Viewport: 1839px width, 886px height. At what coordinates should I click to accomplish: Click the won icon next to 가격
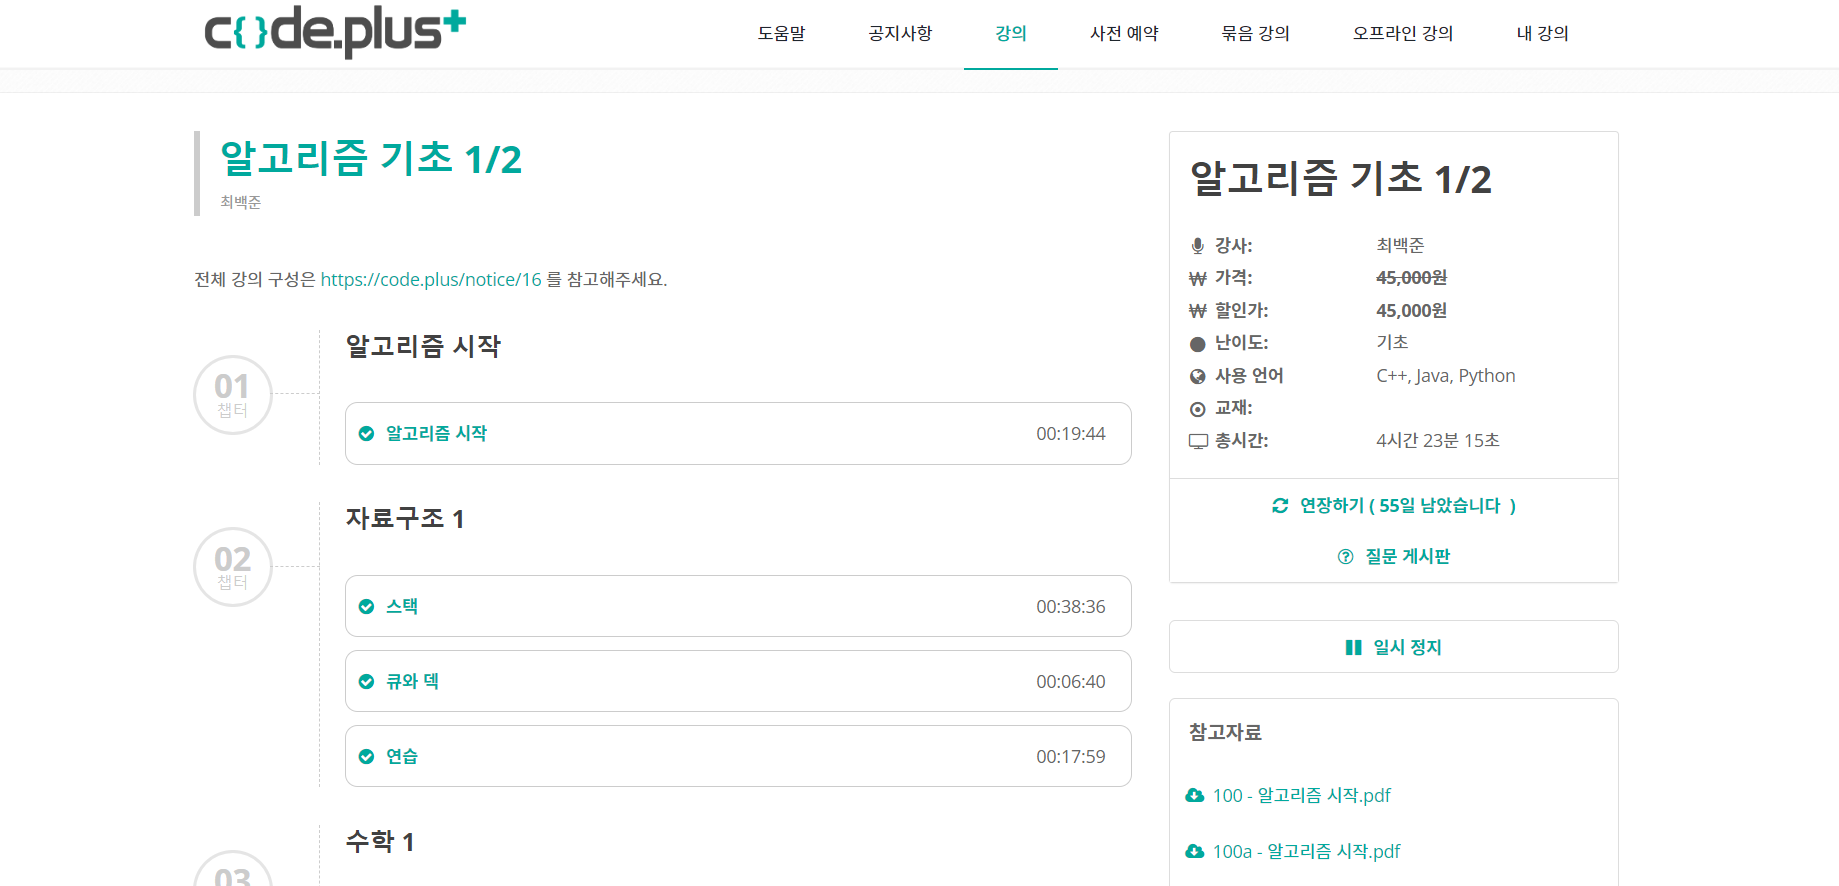1197,279
